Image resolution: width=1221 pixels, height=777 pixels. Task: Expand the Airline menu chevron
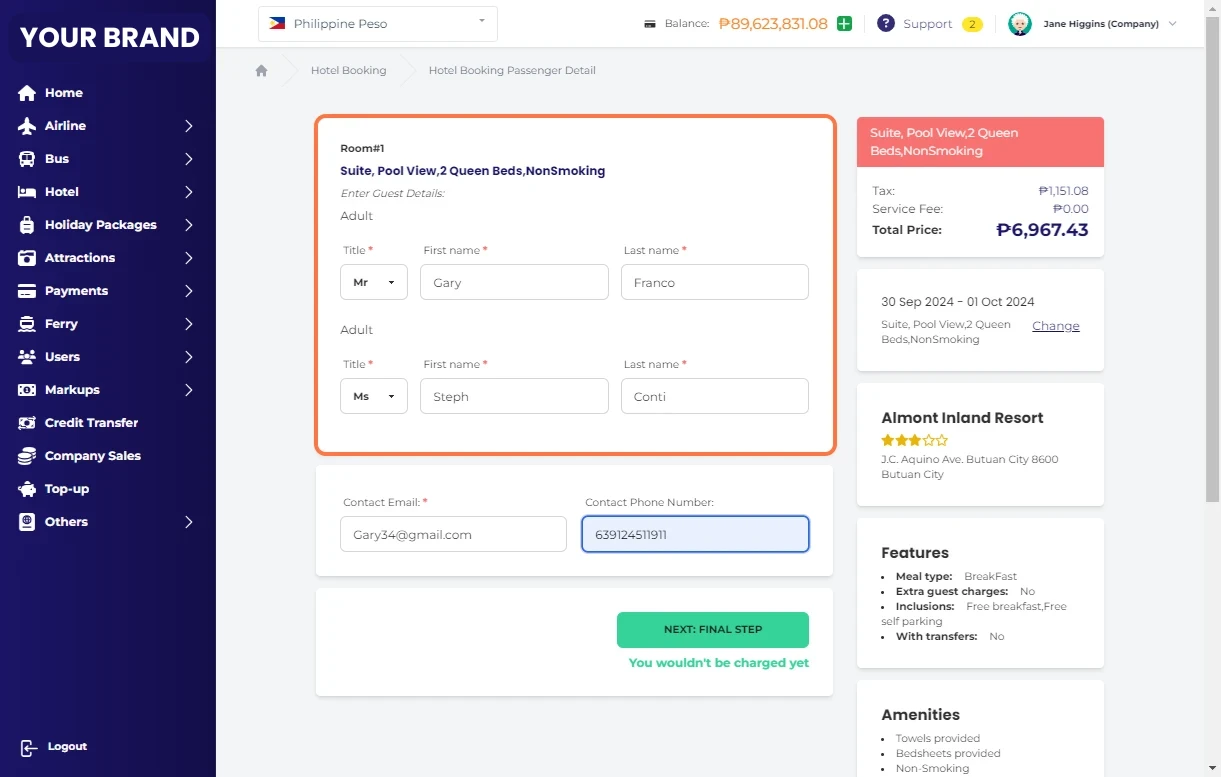188,126
